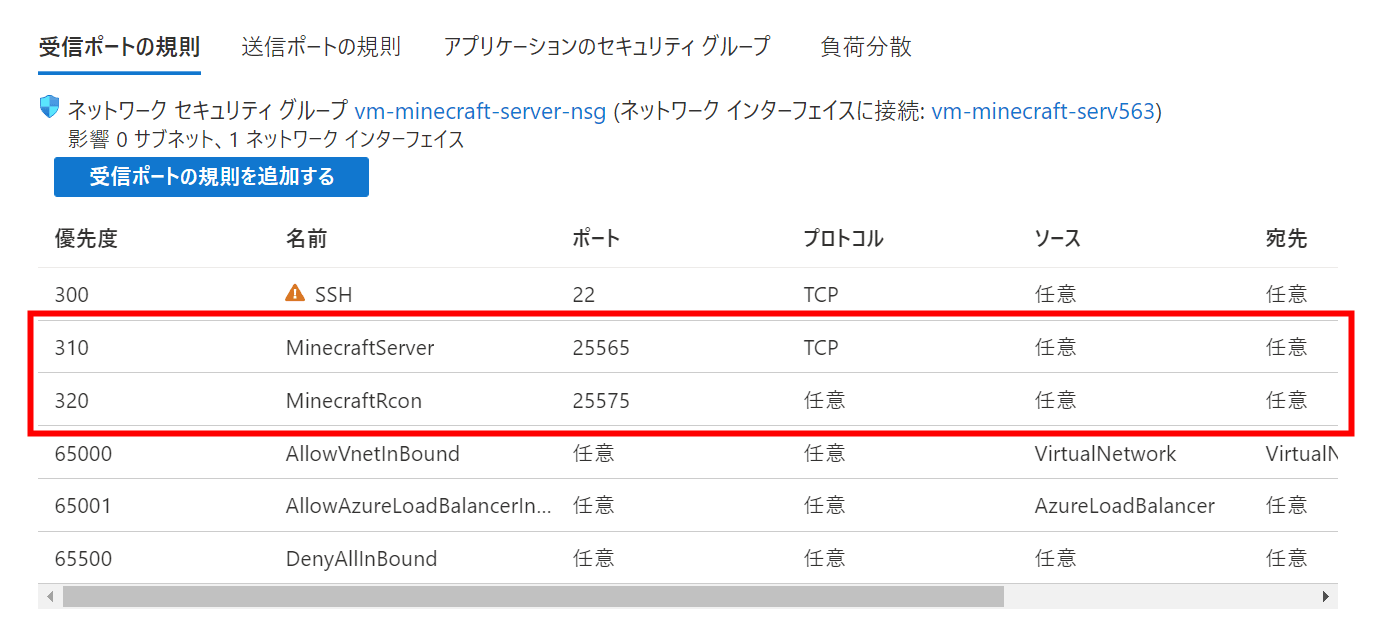Click the horizontal scrollbar right arrow

(x=1326, y=597)
